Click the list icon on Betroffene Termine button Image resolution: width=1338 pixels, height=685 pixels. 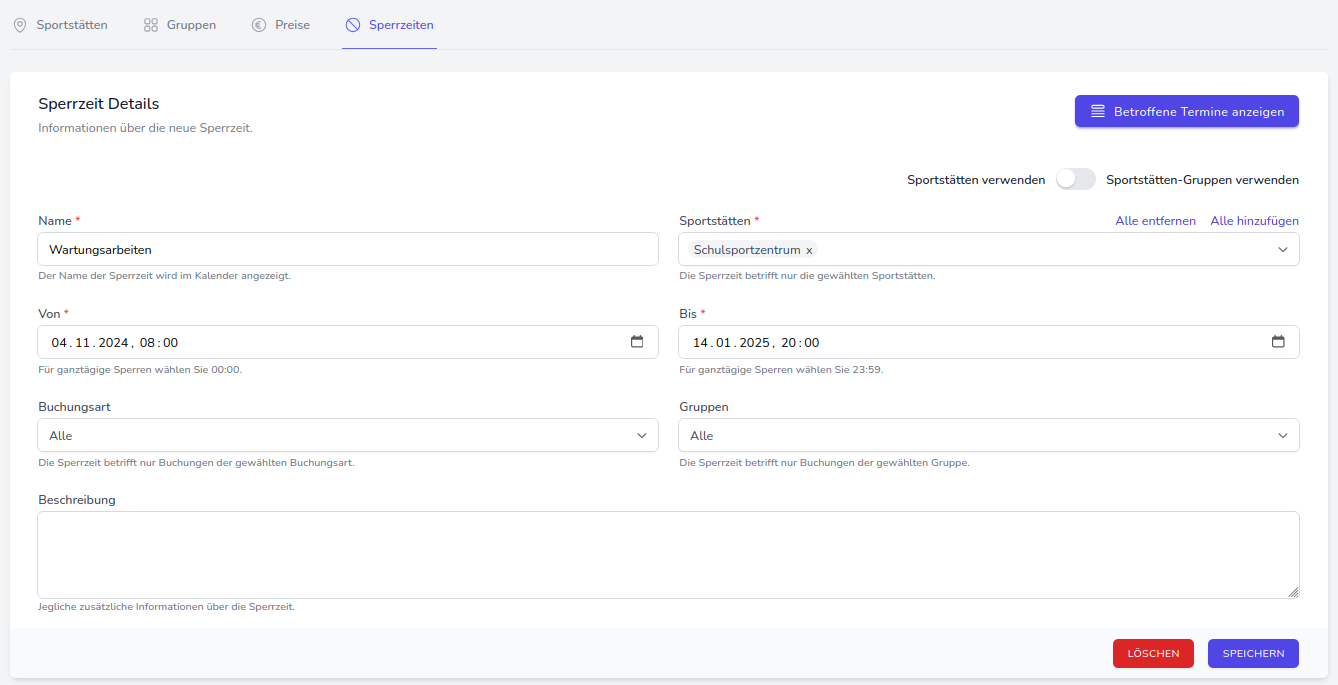click(x=1098, y=112)
